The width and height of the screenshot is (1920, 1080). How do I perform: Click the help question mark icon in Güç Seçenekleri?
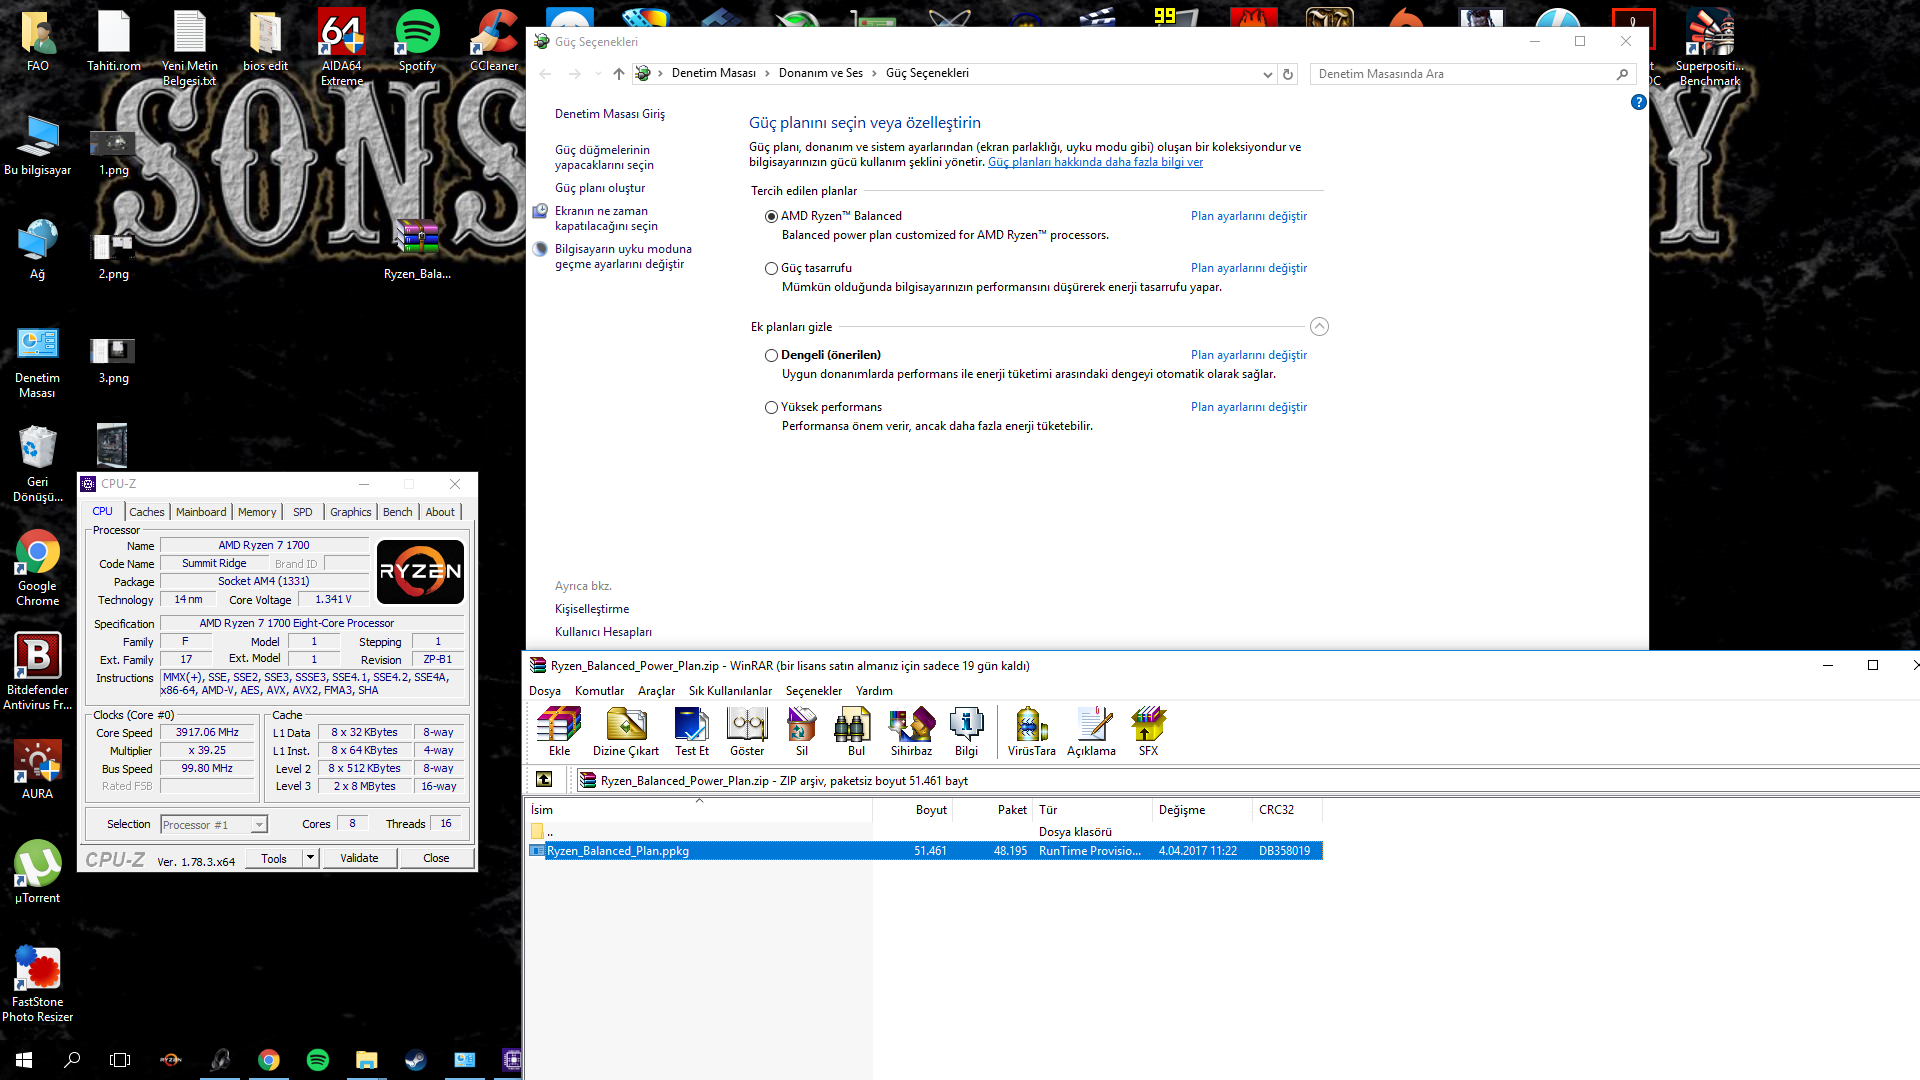1638,102
